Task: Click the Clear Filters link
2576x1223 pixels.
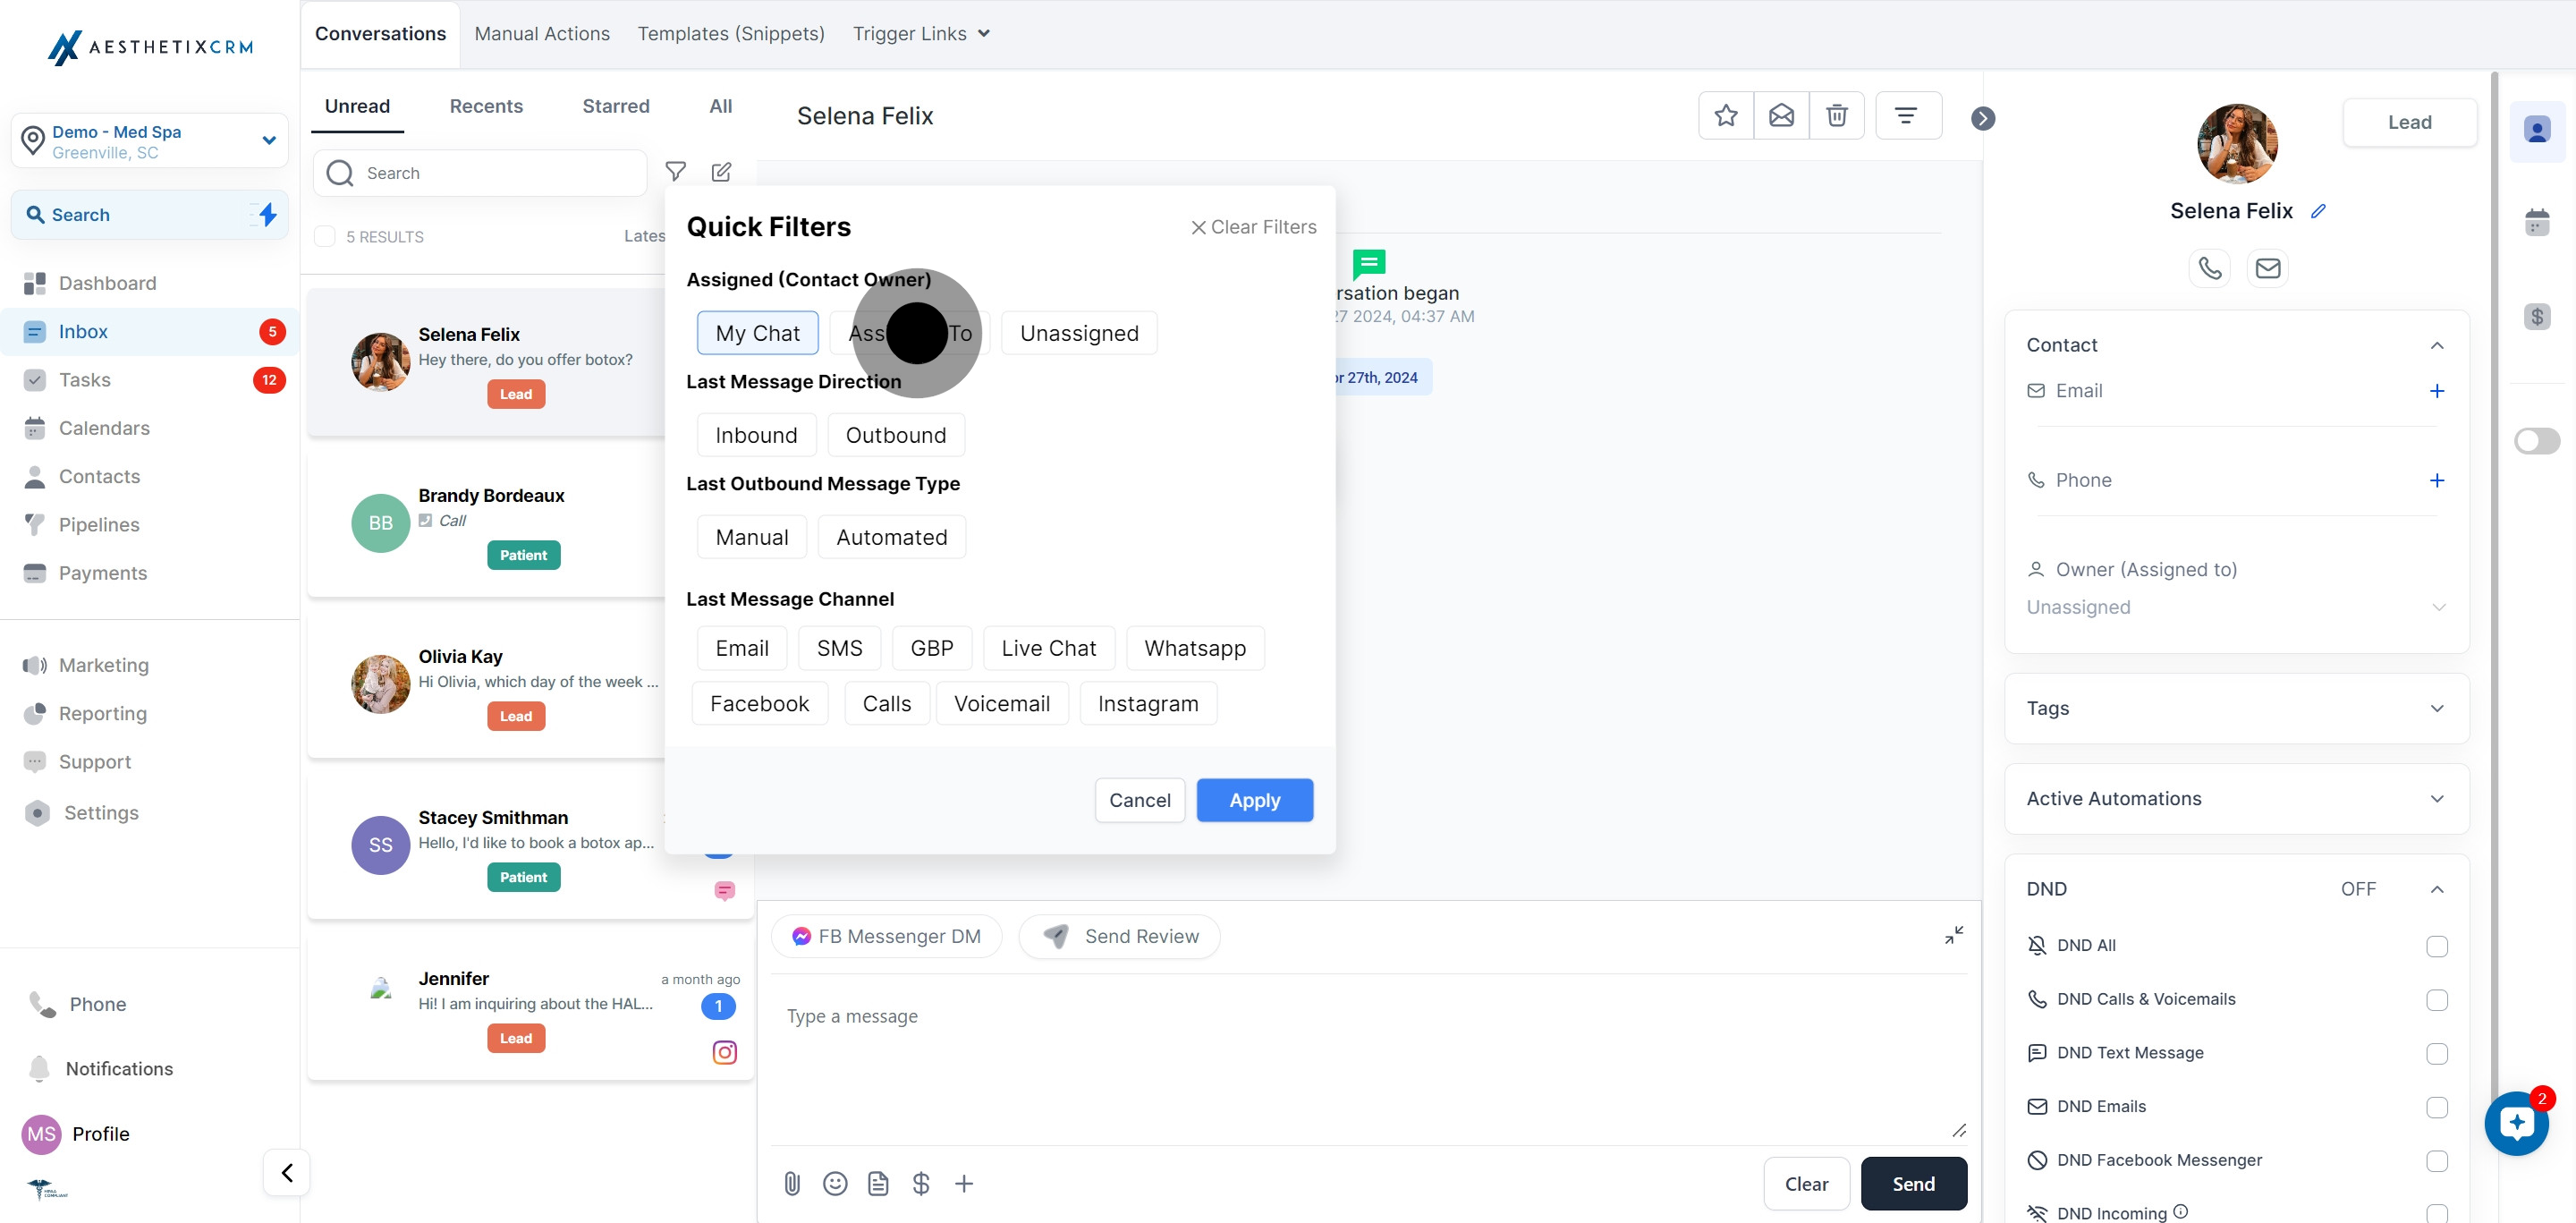Action: click(x=1253, y=227)
